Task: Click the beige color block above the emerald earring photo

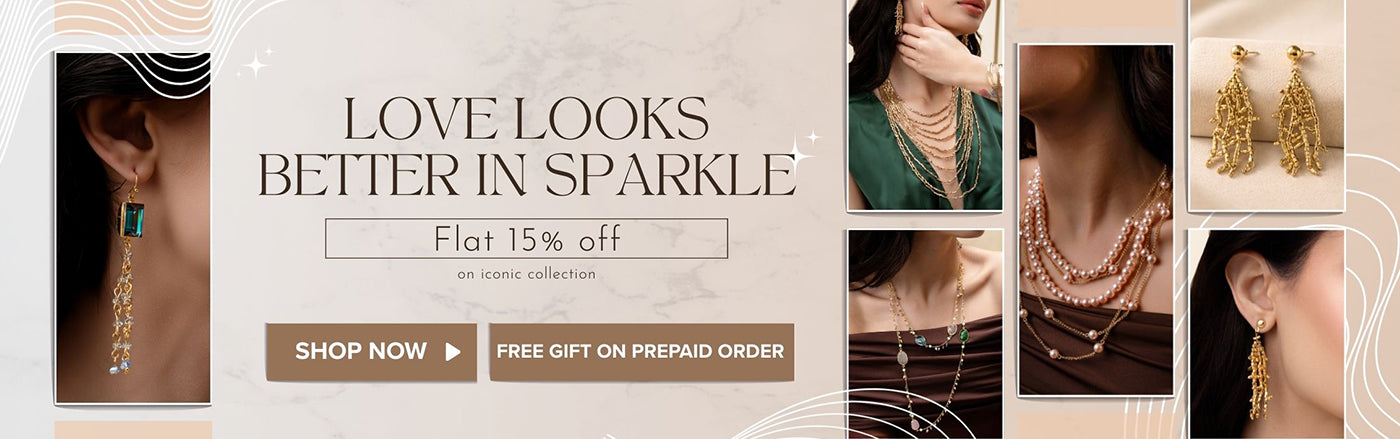Action: (133, 18)
